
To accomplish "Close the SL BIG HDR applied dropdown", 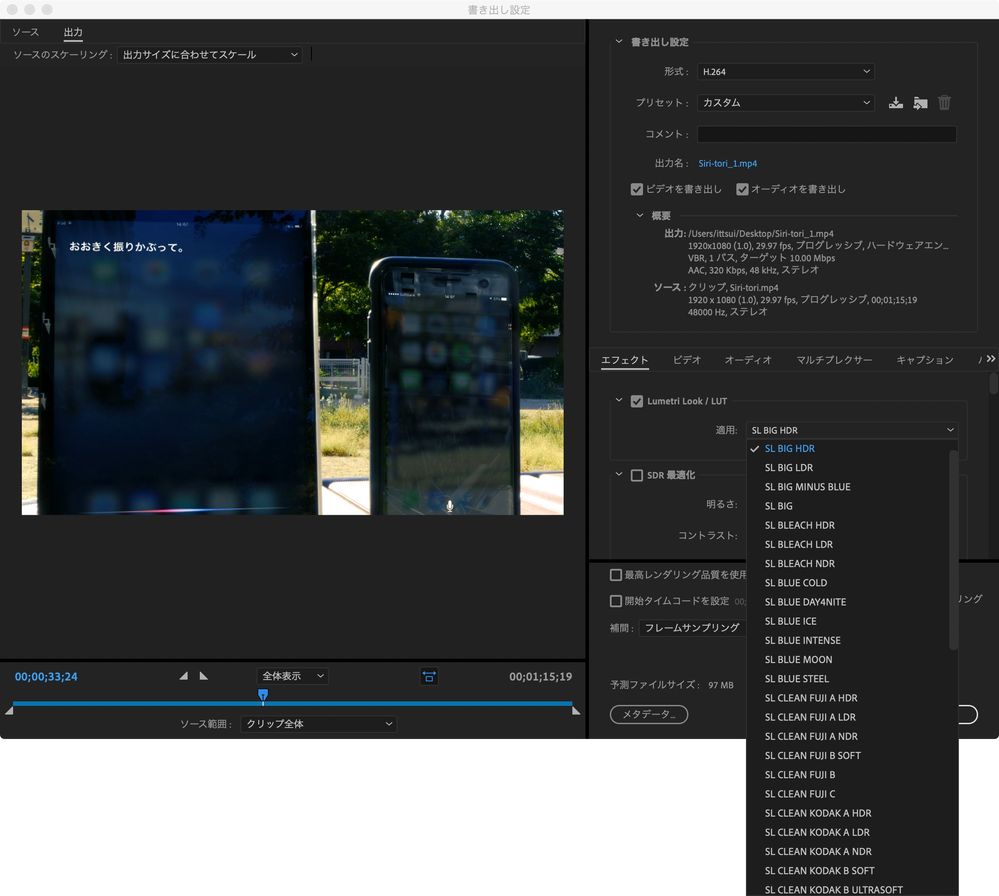I will tap(852, 430).
